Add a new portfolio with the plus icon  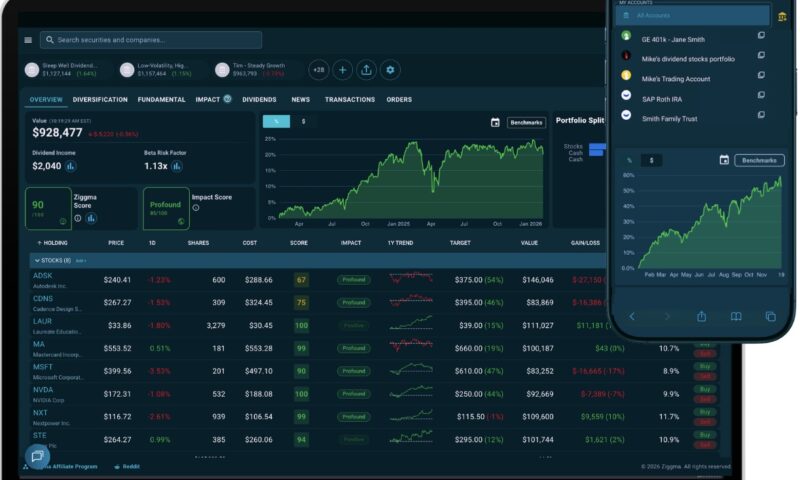click(x=342, y=70)
